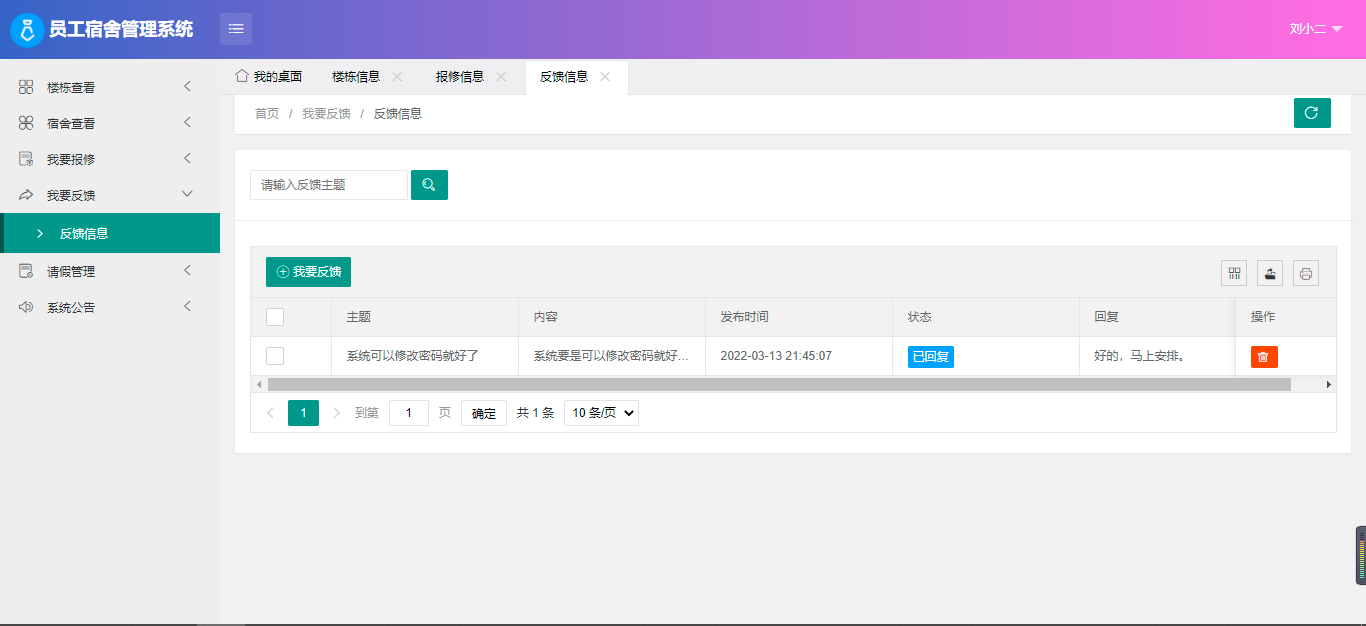Expand the 楼栋查看 menu chevron
The image size is (1366, 626).
click(187, 87)
